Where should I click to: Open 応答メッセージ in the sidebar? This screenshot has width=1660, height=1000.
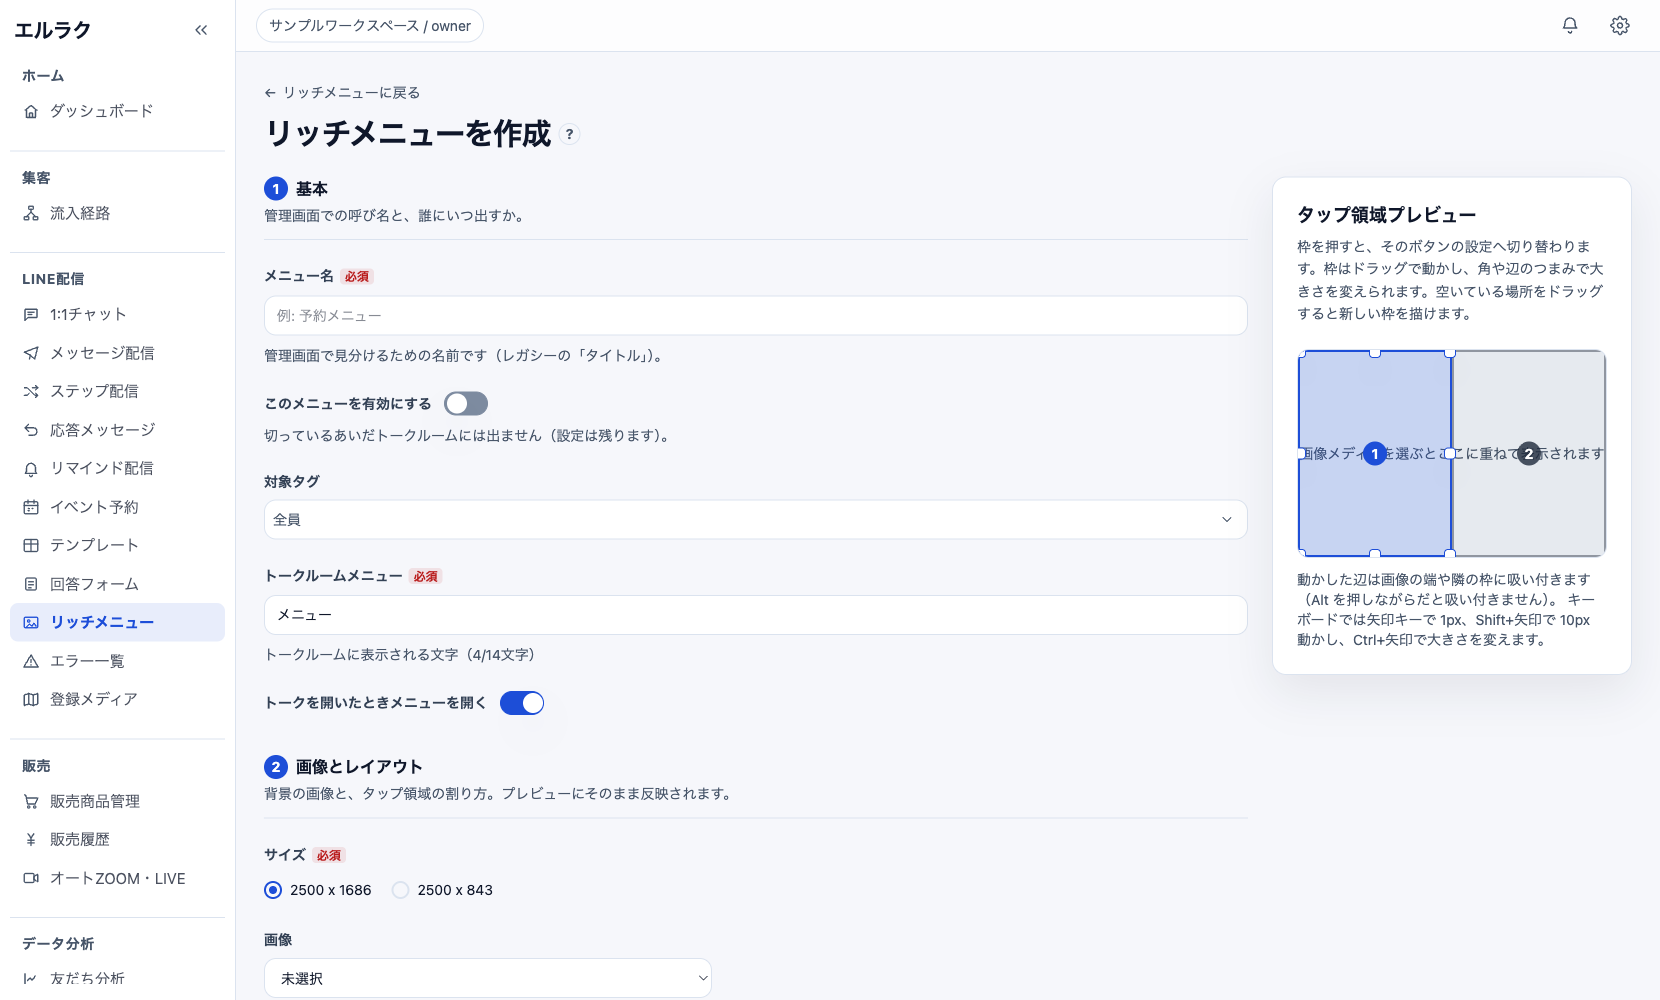coord(117,430)
